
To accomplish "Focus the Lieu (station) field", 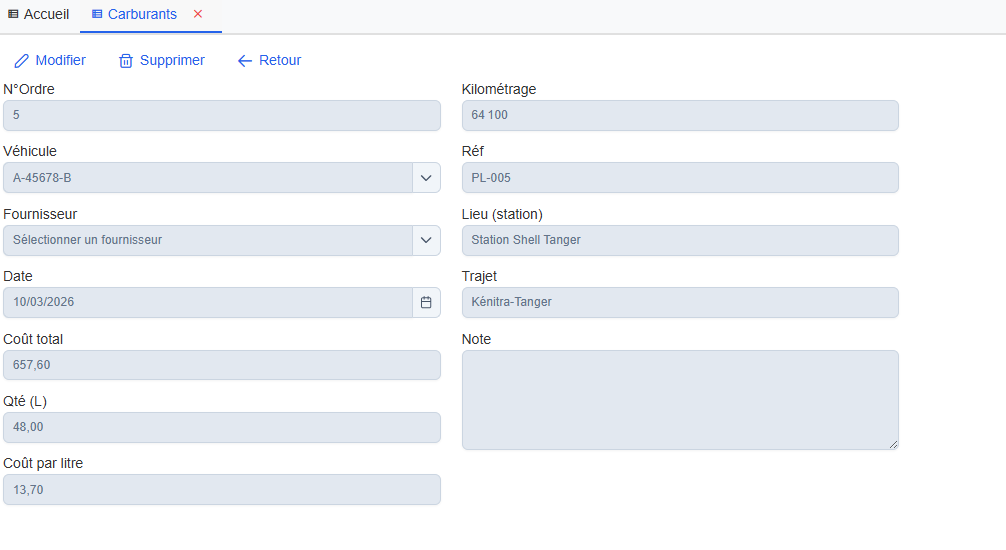I will [680, 240].
